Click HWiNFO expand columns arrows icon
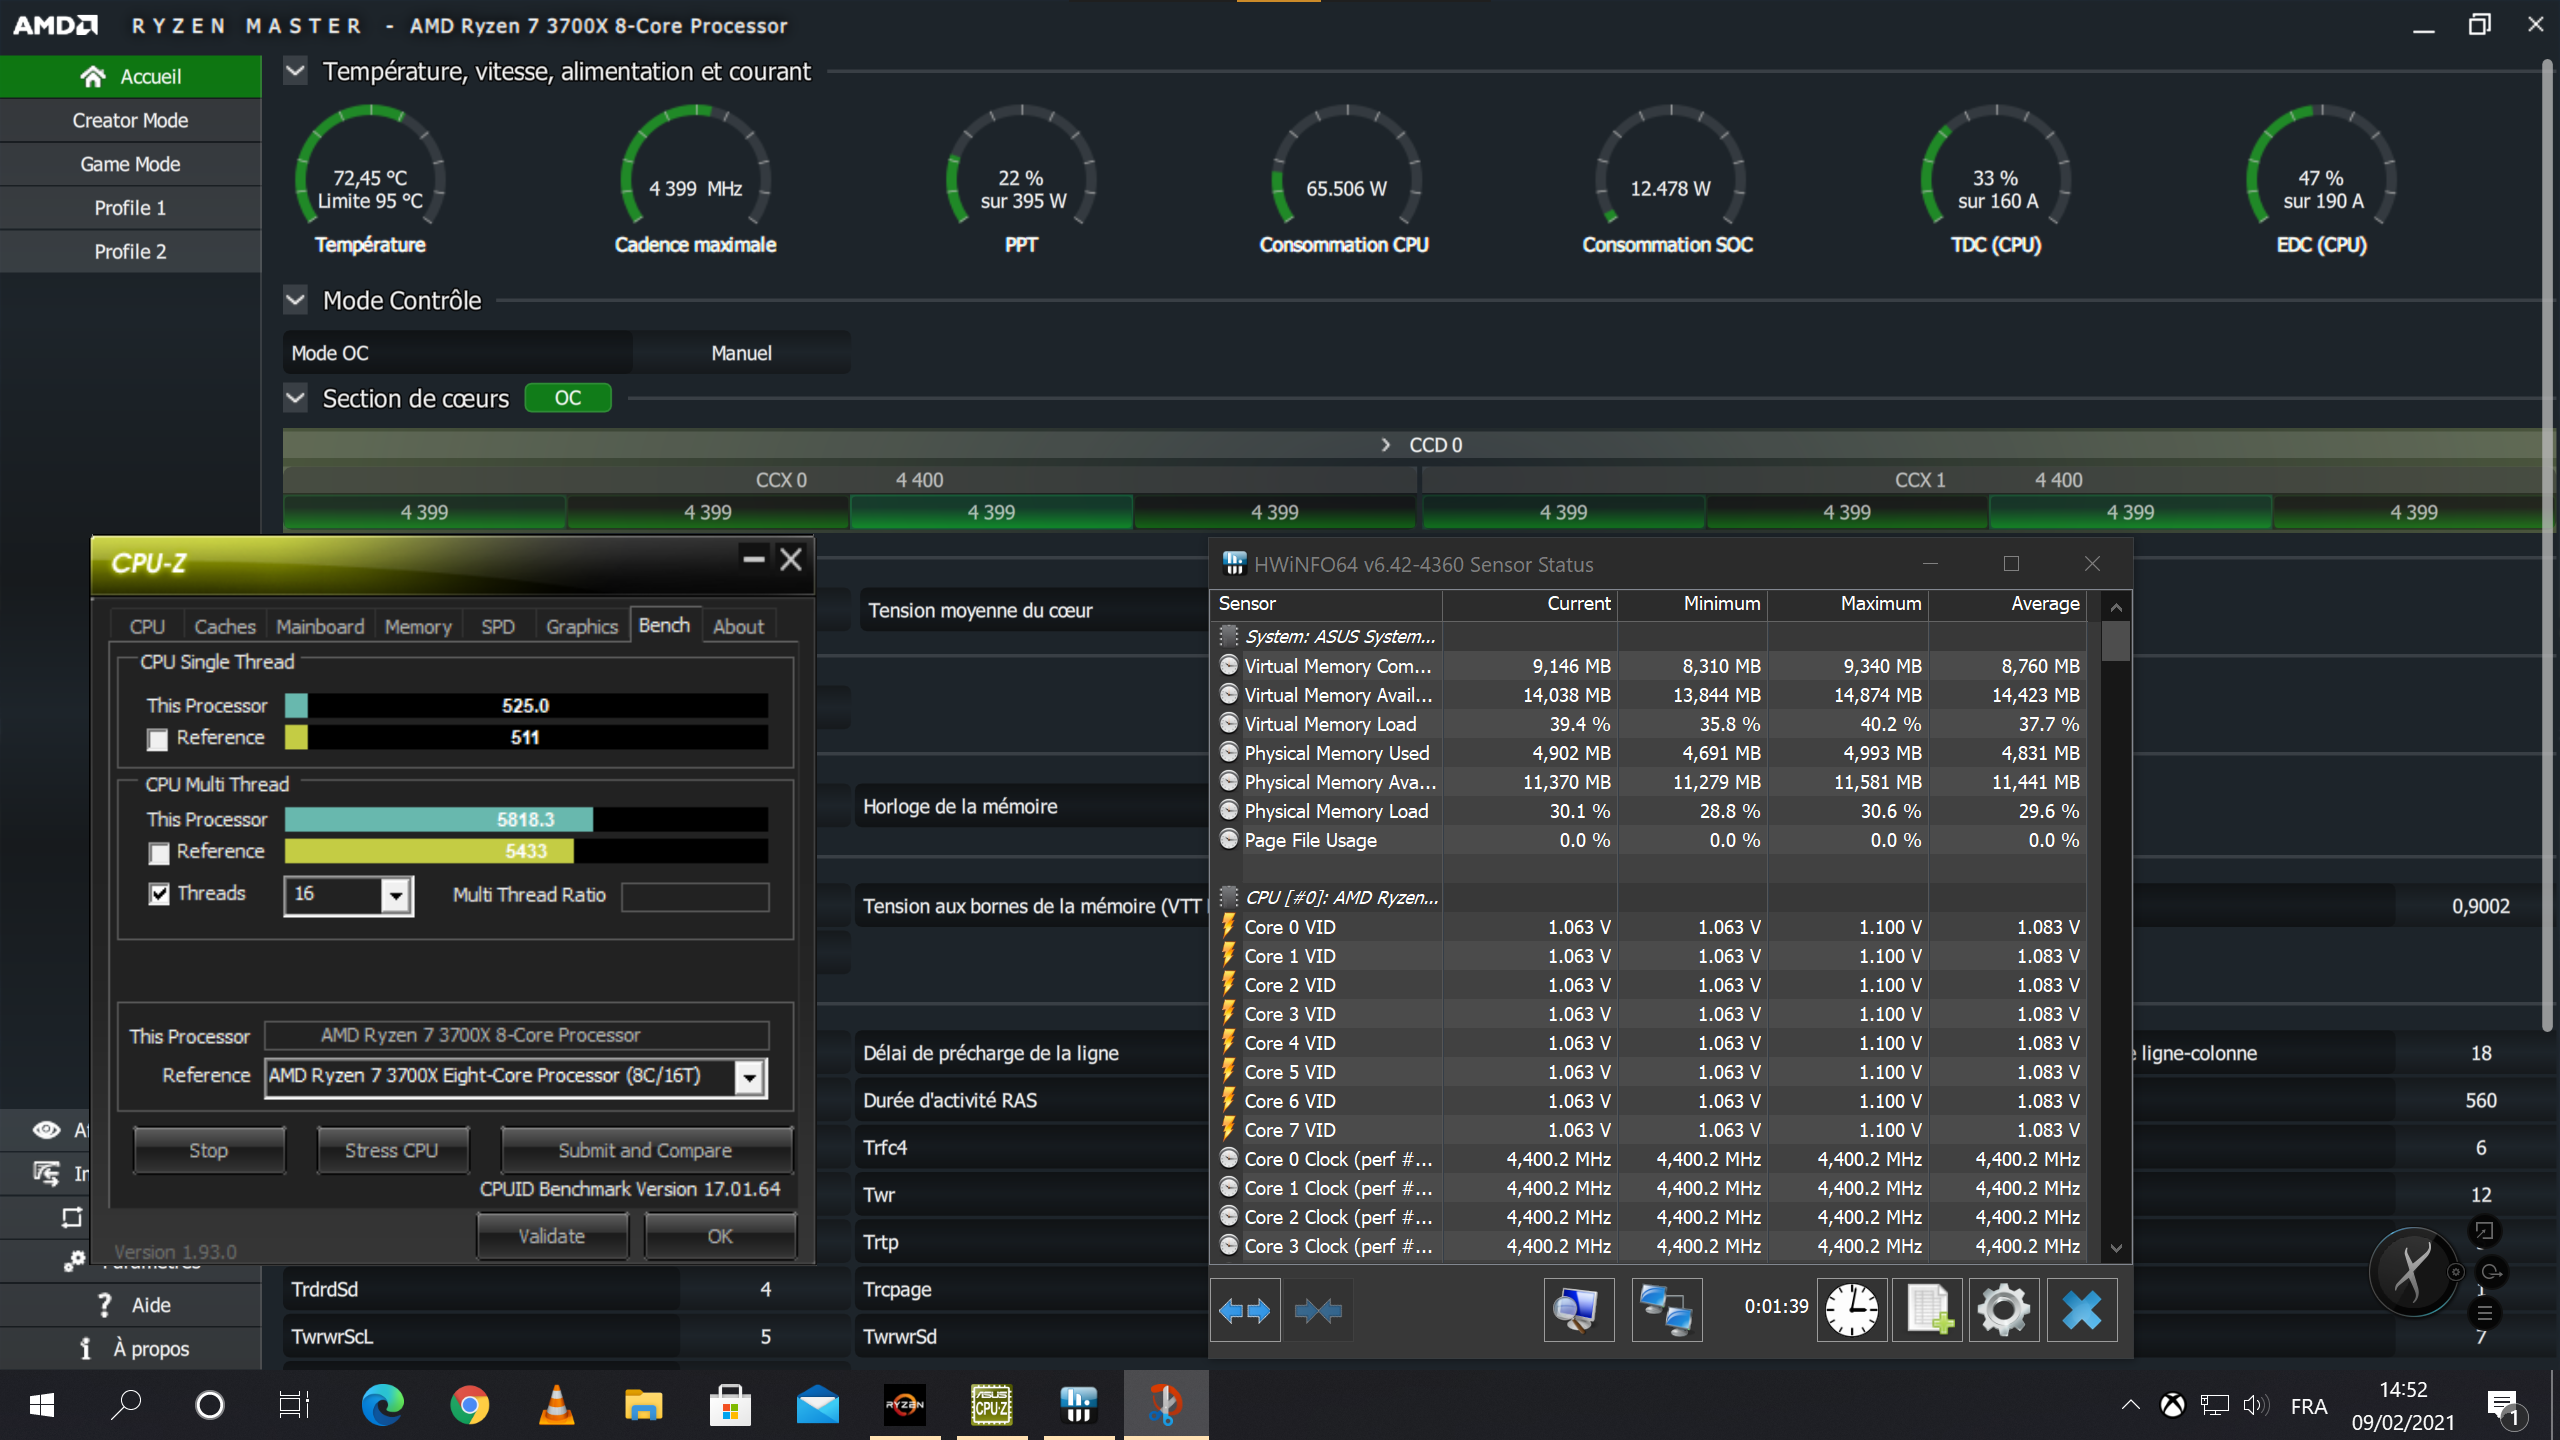 1244,1309
